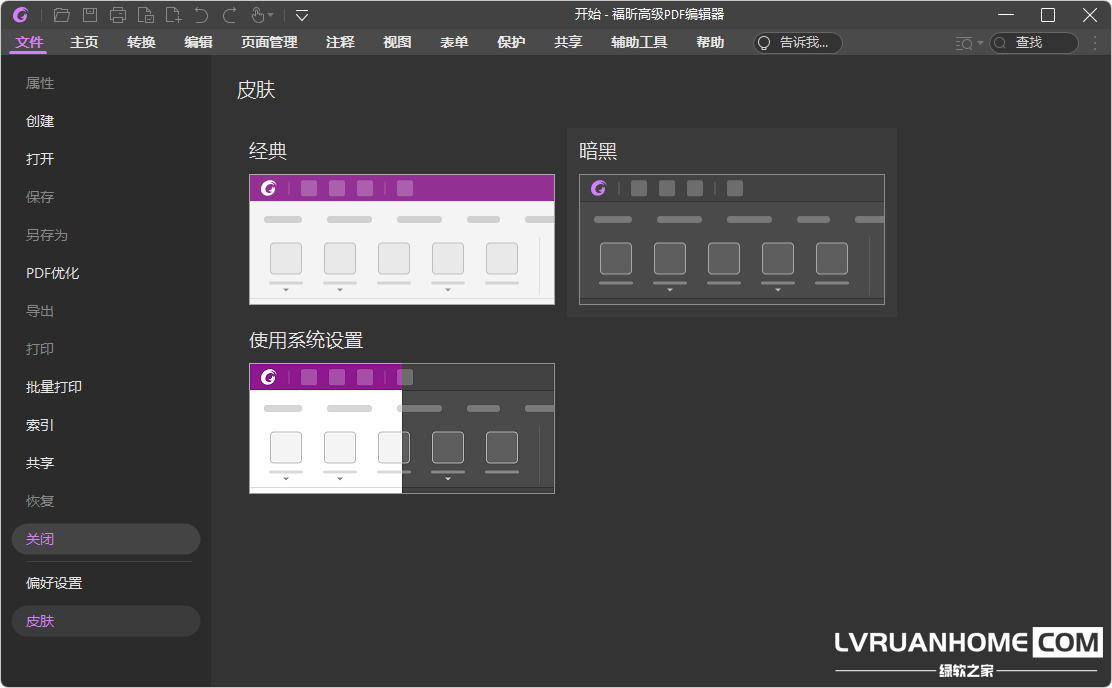Open the customize quick access toolbar dropdown

pos(302,15)
